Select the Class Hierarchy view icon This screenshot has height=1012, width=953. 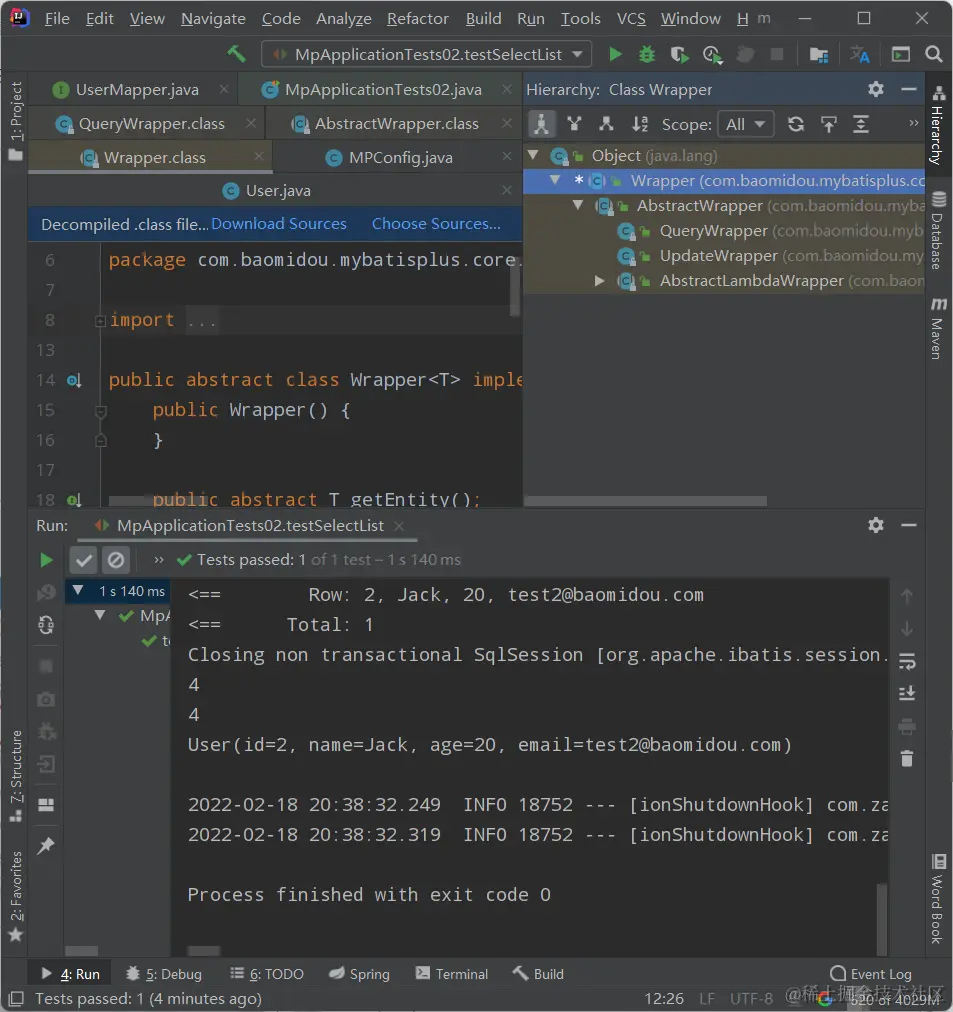(x=541, y=124)
